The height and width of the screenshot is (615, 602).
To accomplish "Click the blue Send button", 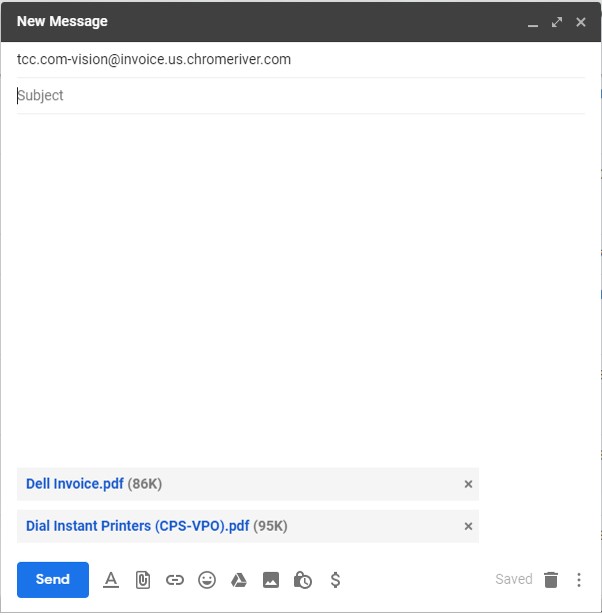I will 53,579.
